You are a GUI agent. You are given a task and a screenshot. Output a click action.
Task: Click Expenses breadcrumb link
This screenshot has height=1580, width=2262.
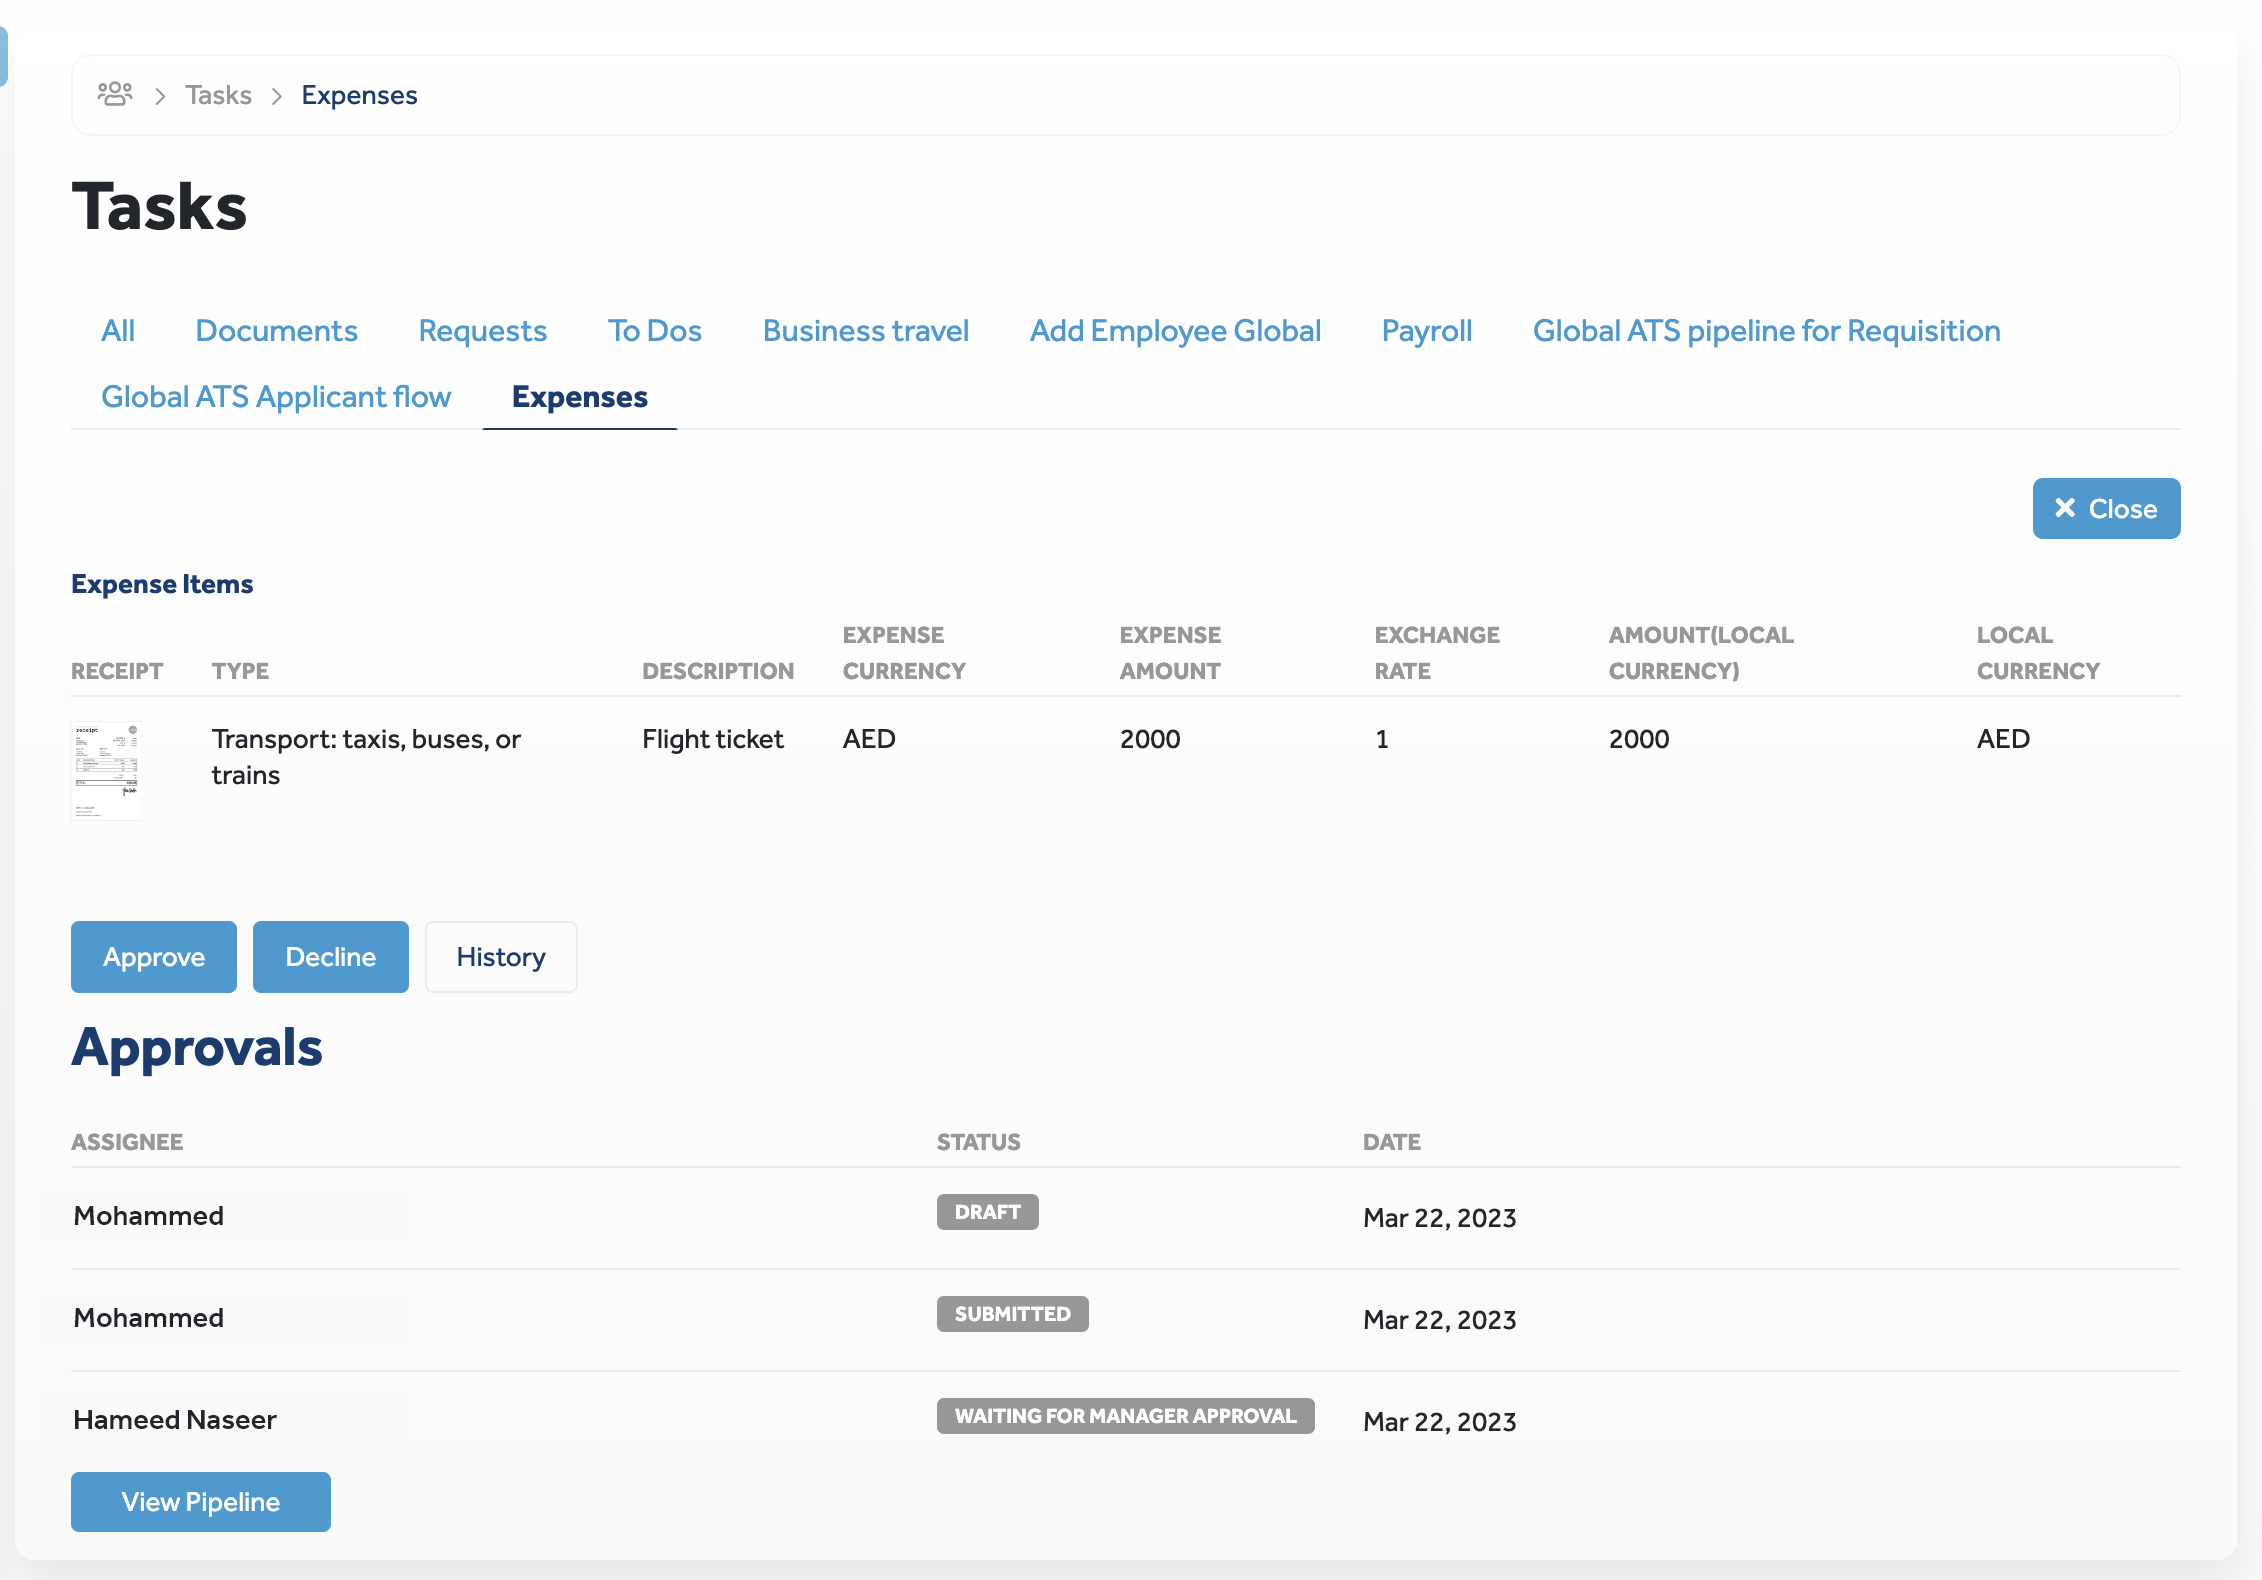click(x=359, y=95)
